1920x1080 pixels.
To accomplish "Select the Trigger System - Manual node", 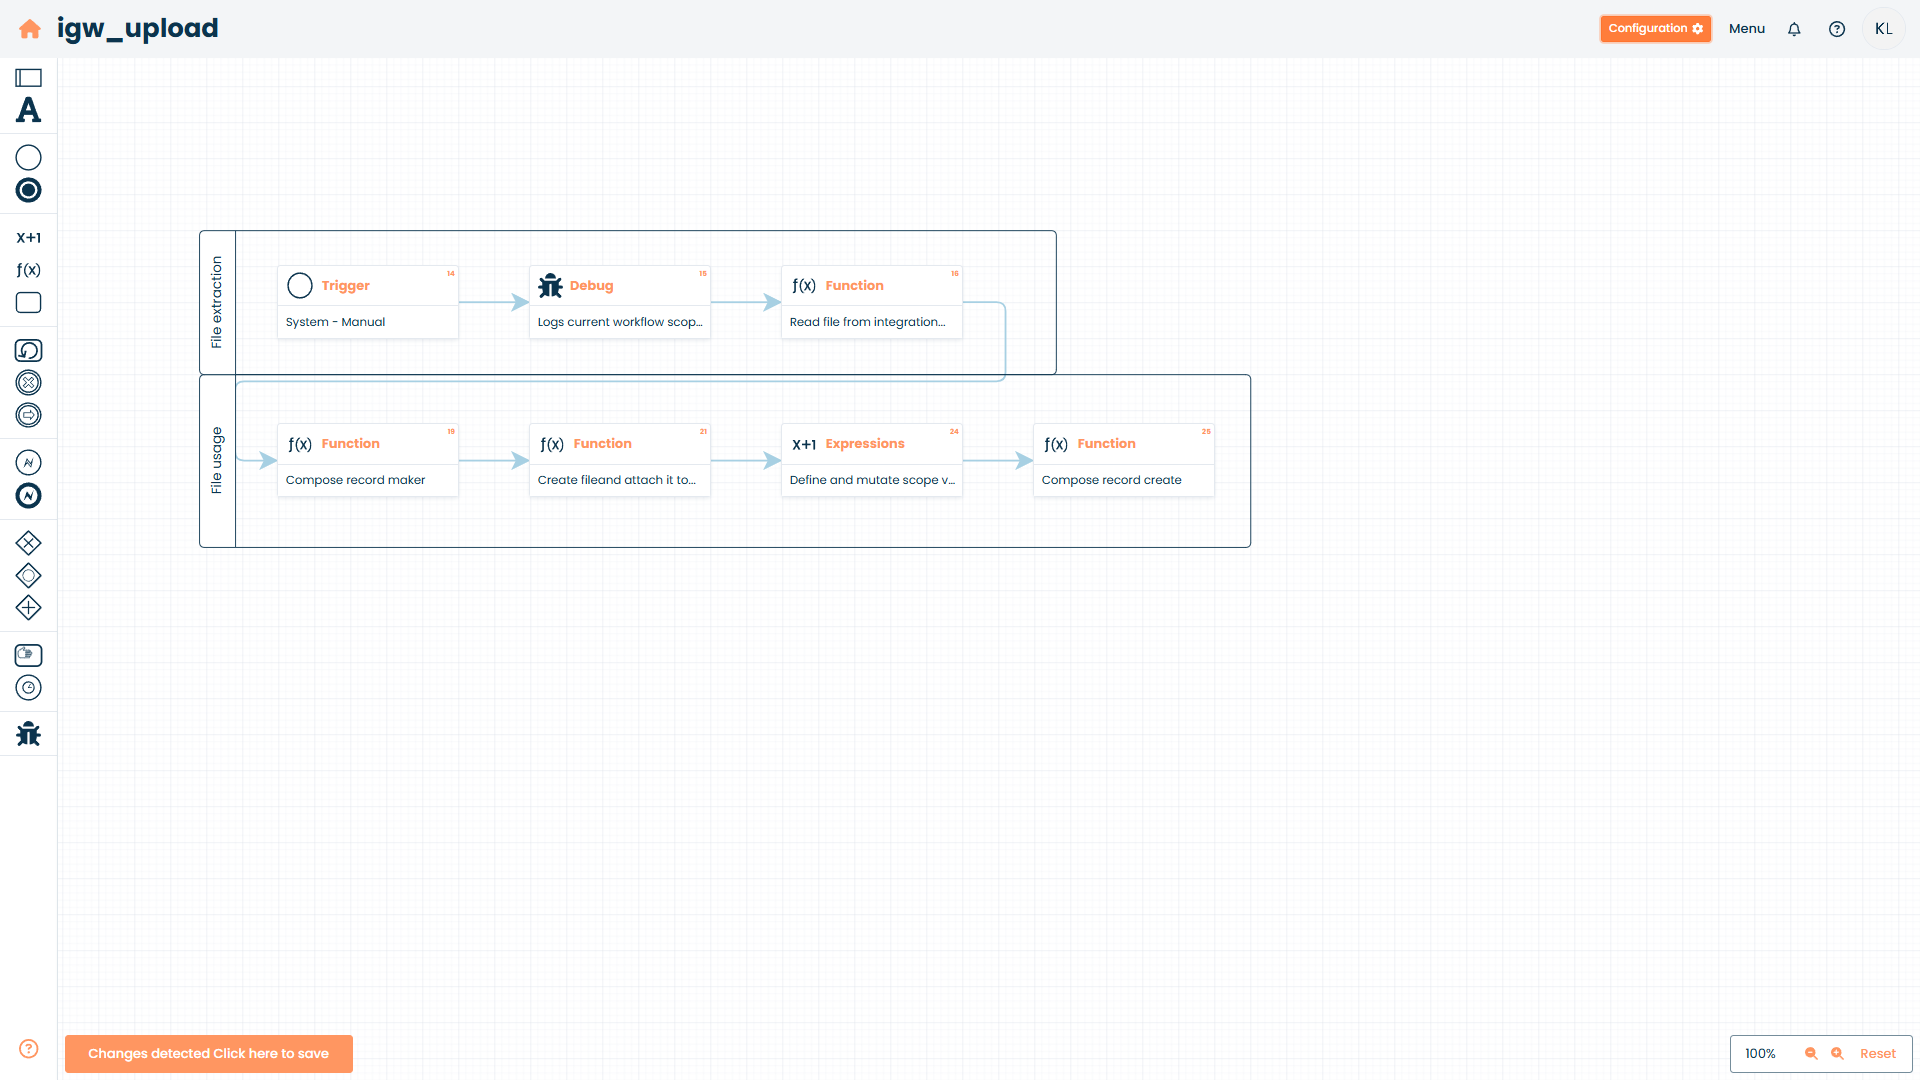I will pyautogui.click(x=368, y=302).
